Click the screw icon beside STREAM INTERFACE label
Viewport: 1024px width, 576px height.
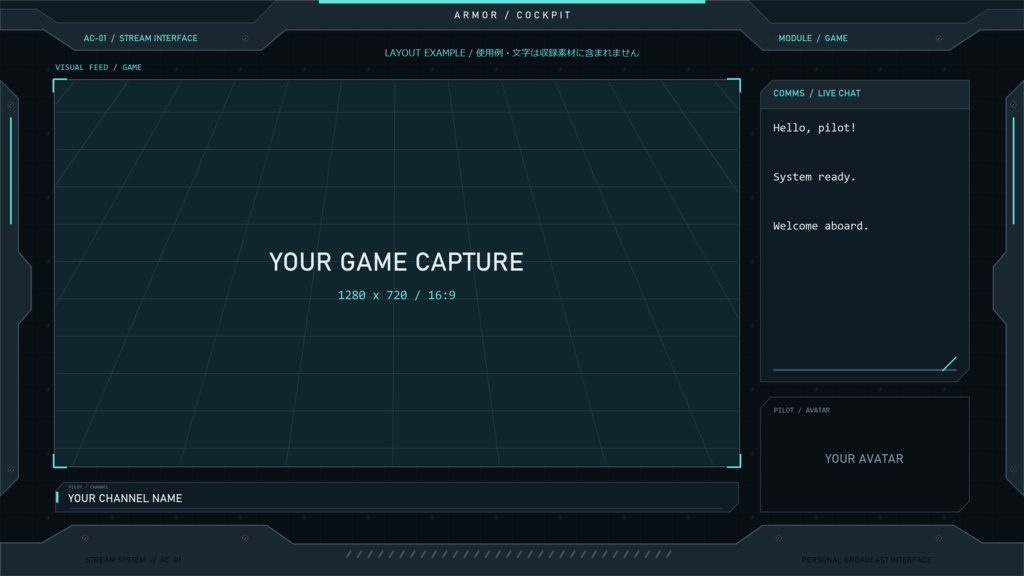click(x=246, y=39)
